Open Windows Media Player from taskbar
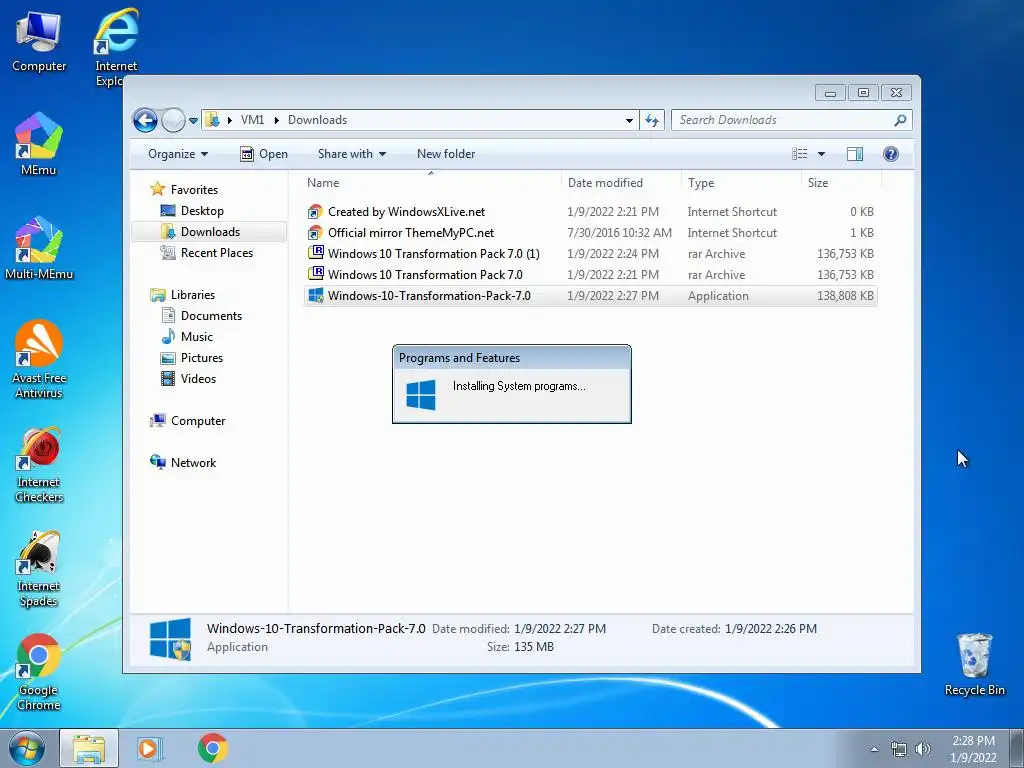 pos(150,748)
